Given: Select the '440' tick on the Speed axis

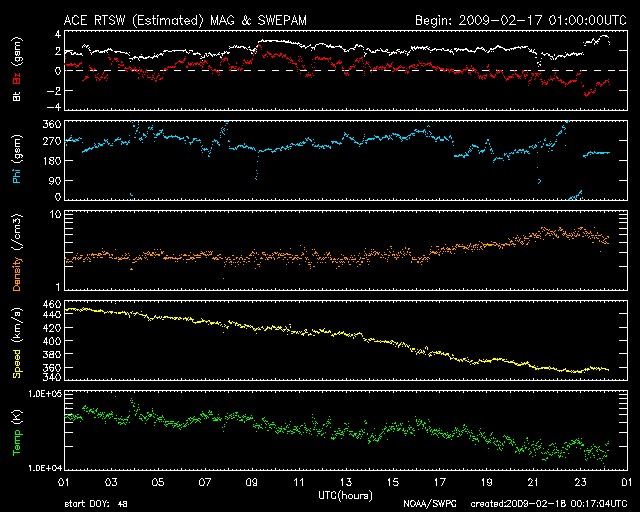Looking at the screenshot, I should (x=52, y=314).
